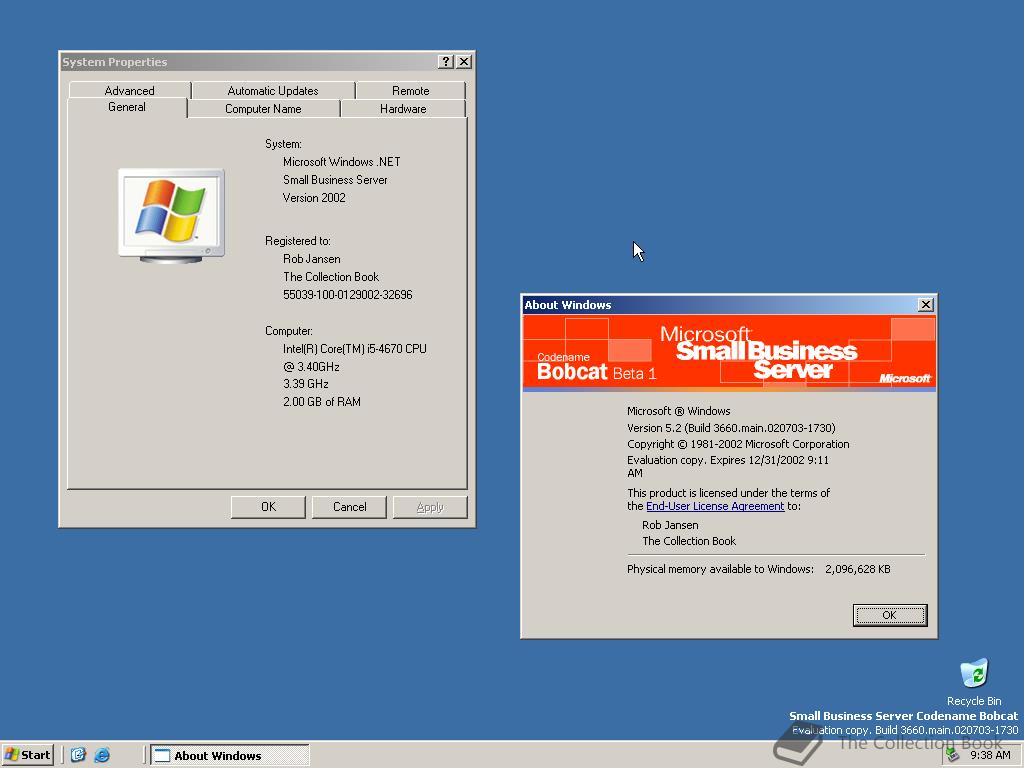Viewport: 1024px width, 768px height.
Task: Click the greyed Apply button
Action: [430, 507]
